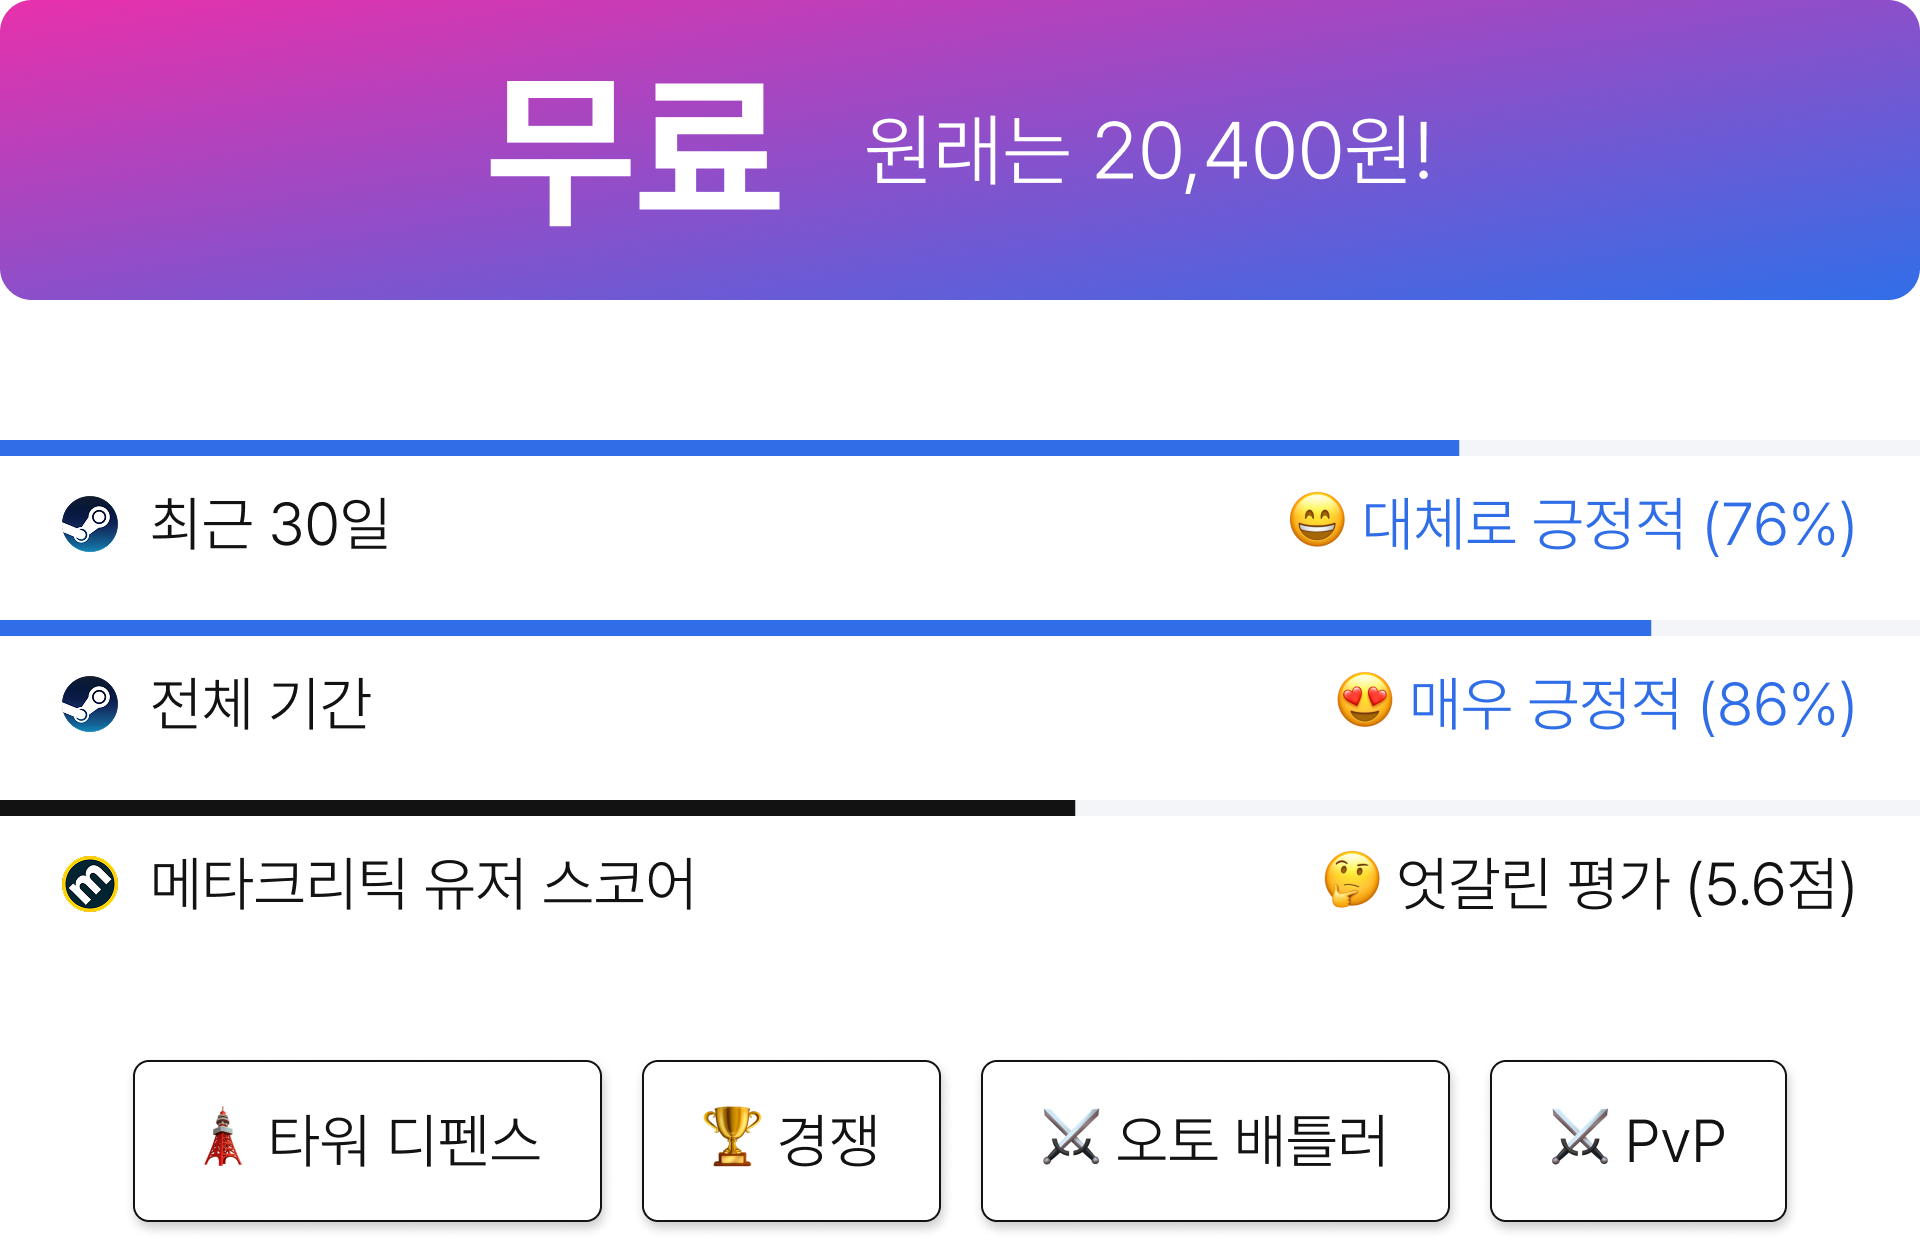Click the black Metacritic score progress bar

960,808
